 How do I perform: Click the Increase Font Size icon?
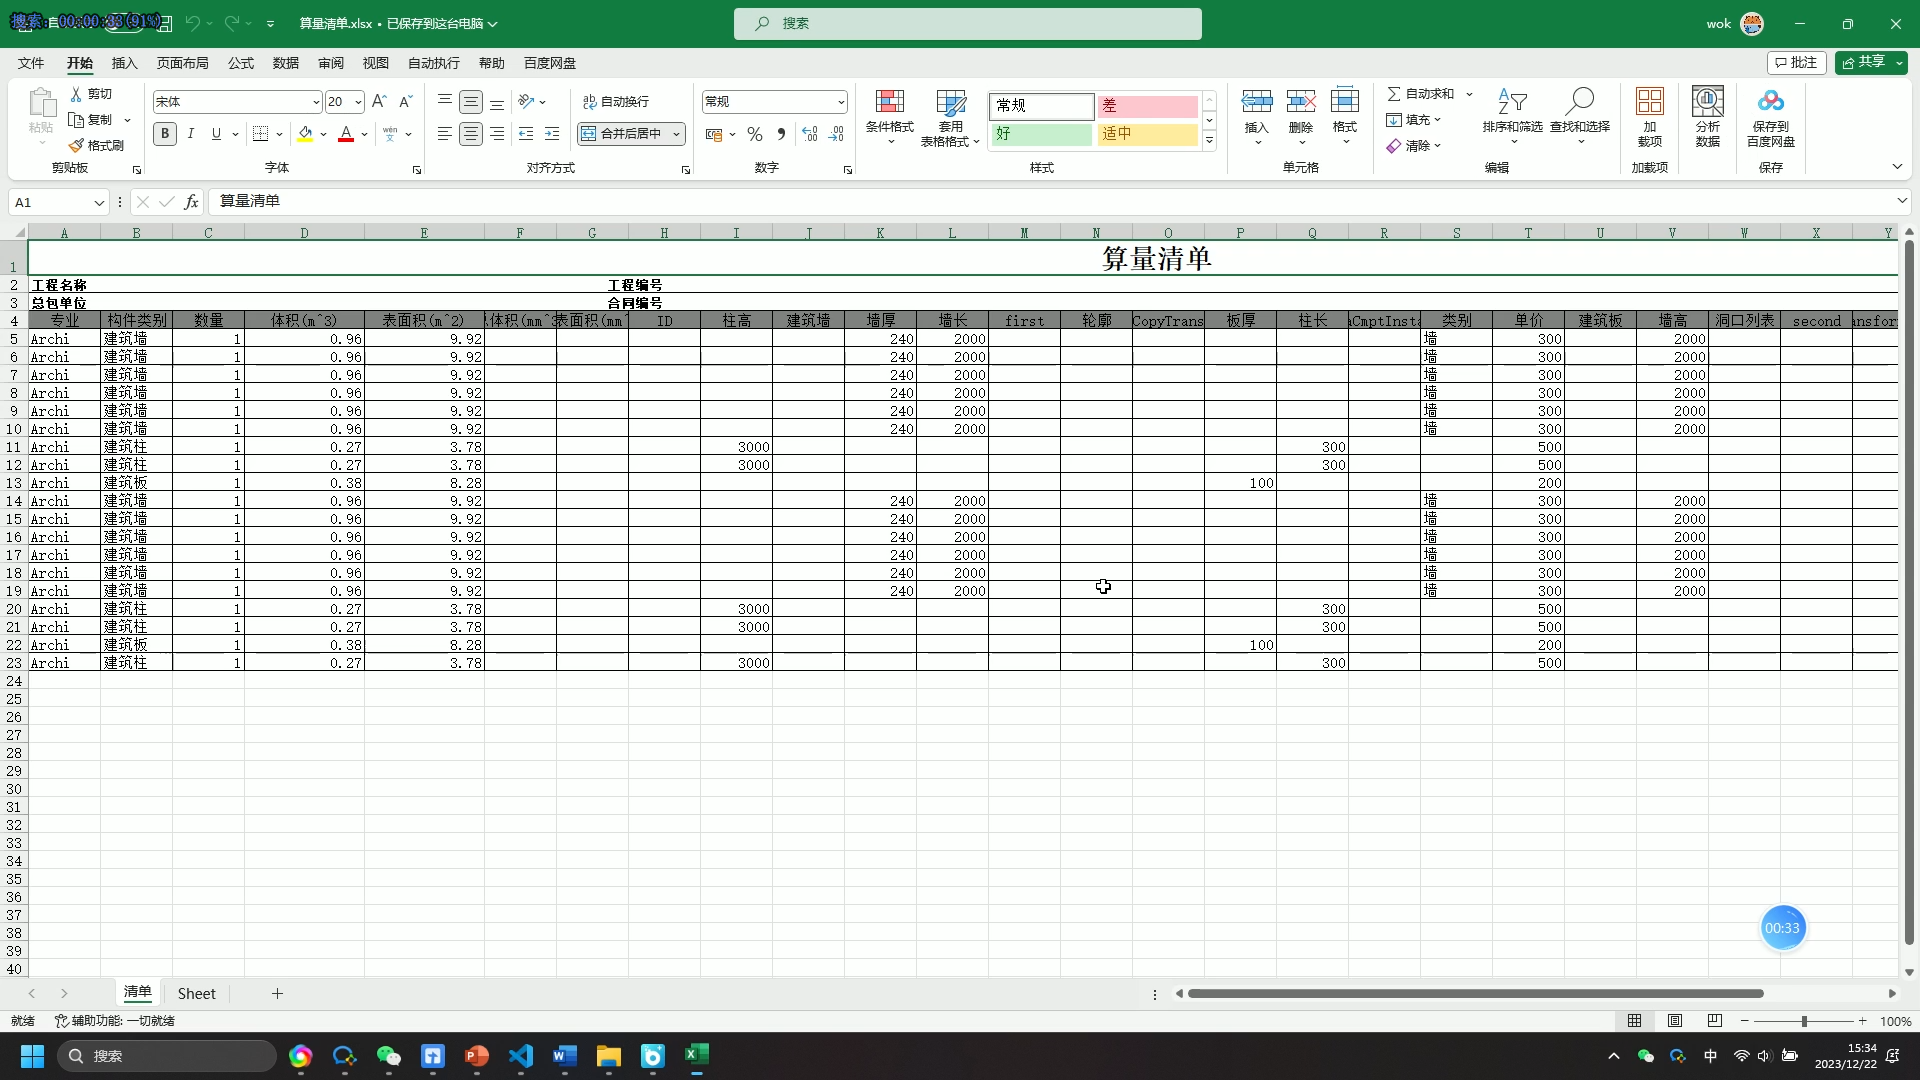coord(379,102)
